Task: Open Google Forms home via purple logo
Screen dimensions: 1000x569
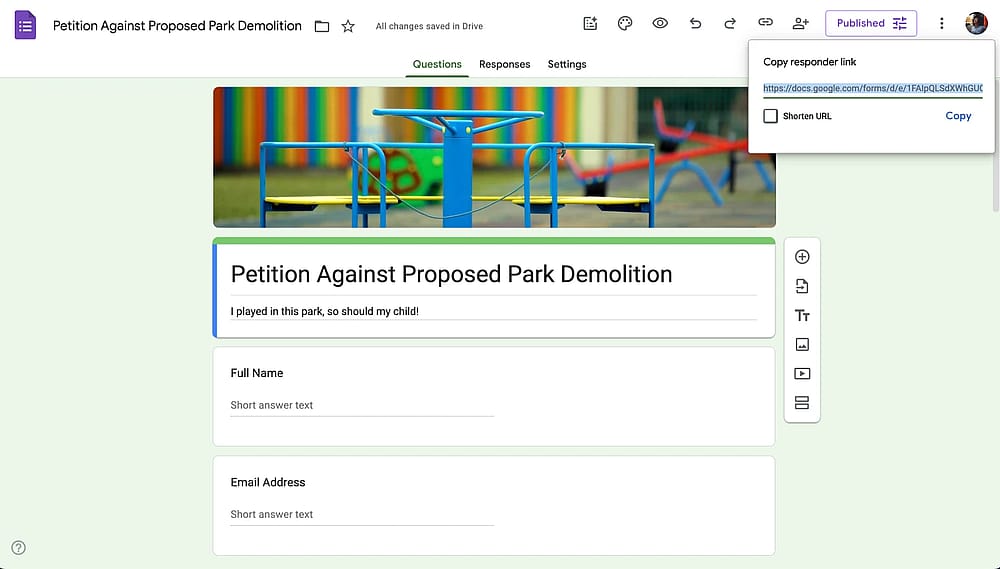Action: [x=26, y=26]
